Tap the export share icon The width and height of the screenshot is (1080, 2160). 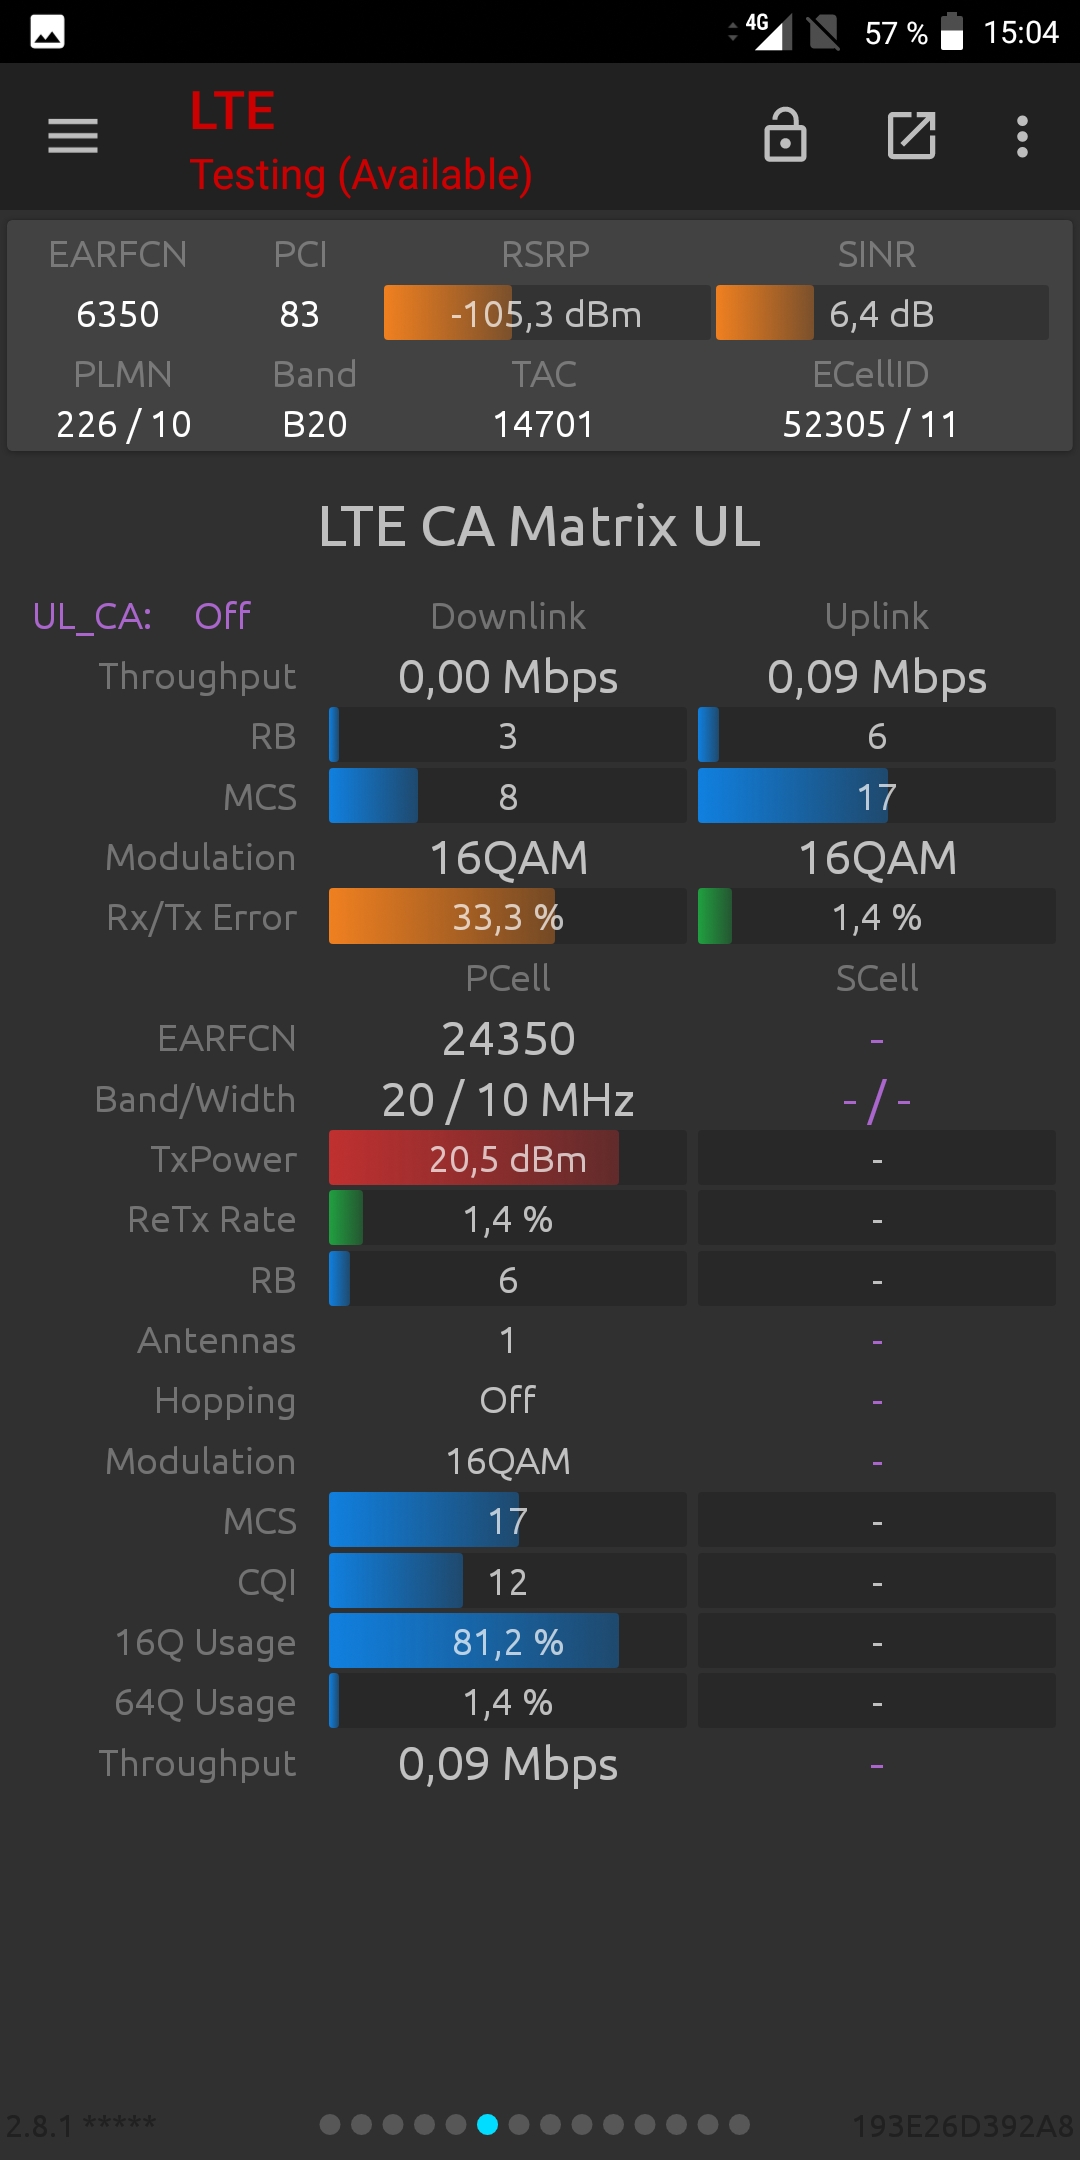coord(912,135)
